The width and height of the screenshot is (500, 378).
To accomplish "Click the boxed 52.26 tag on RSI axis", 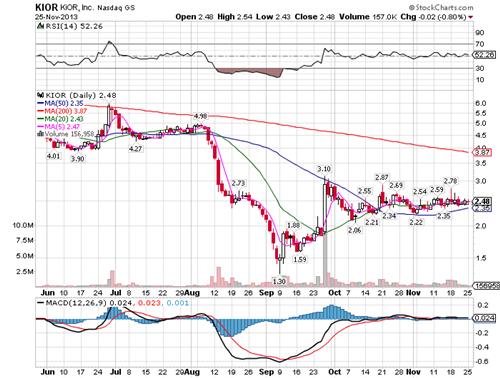I will click(x=485, y=55).
